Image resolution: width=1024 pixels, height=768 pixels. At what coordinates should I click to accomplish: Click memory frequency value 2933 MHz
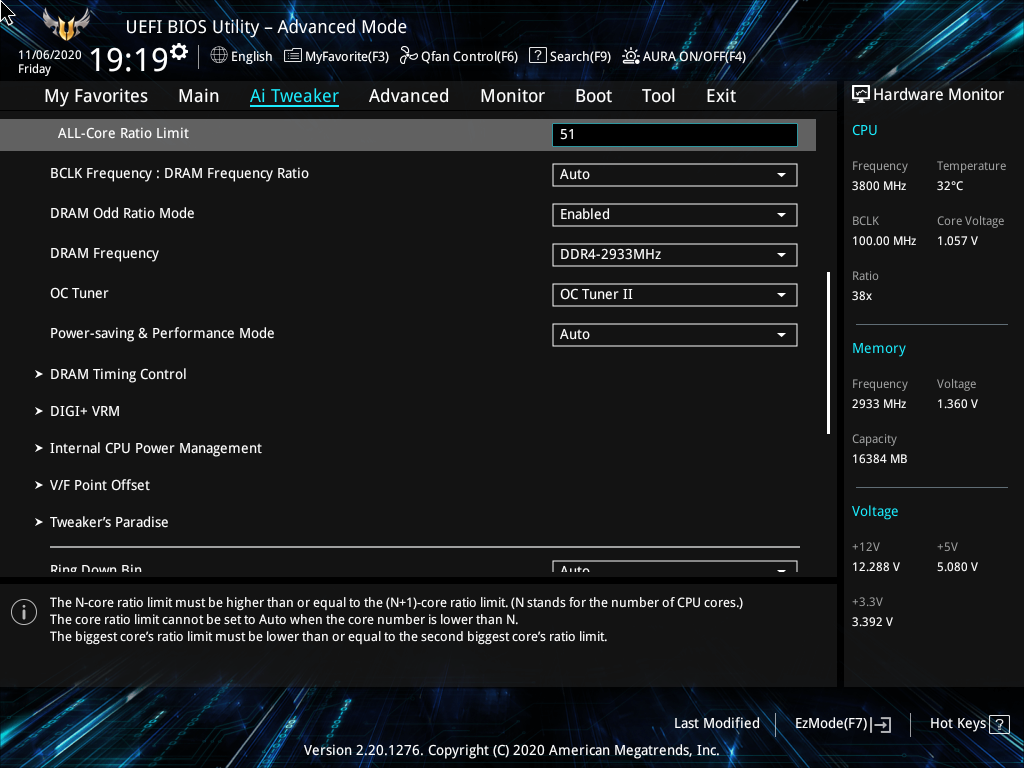click(879, 404)
